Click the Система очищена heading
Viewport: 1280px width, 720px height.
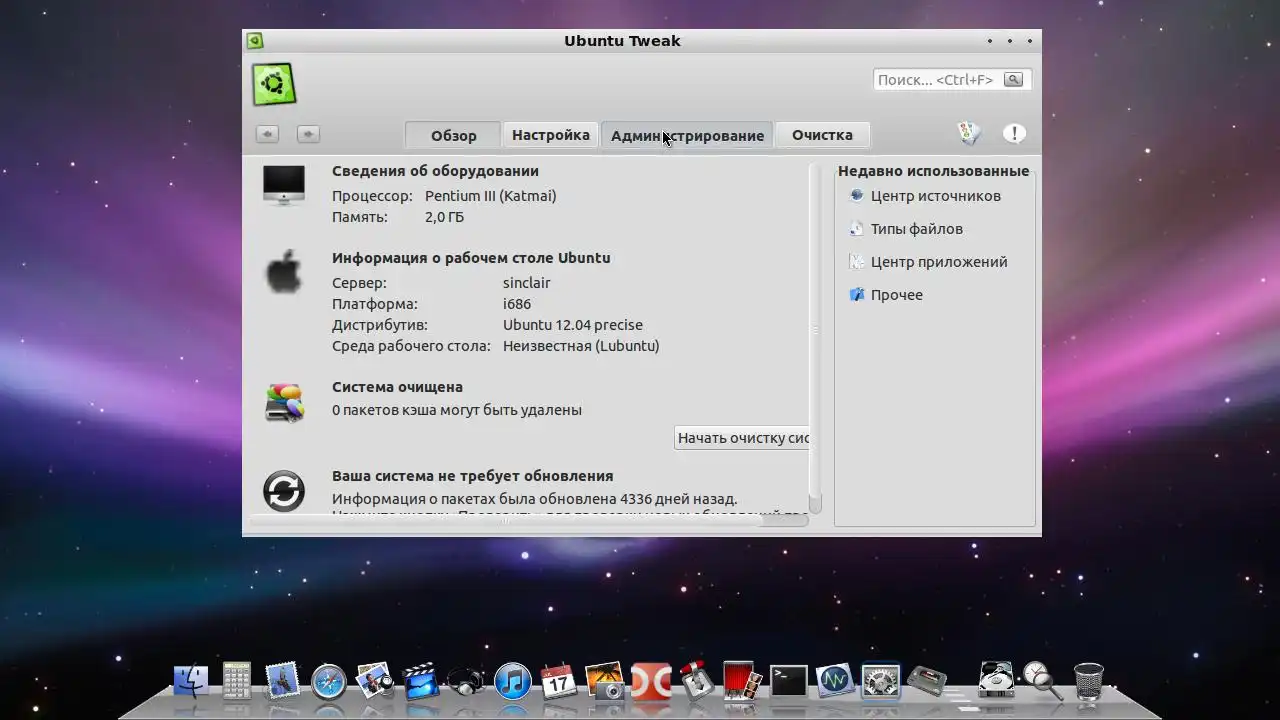click(x=397, y=387)
